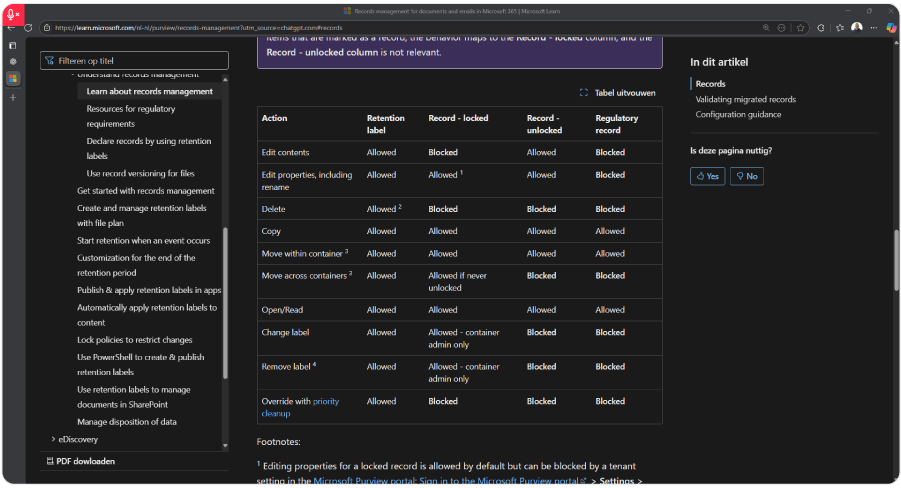Vote Yes on page usefulness
The image size is (901, 488).
pyautogui.click(x=707, y=176)
